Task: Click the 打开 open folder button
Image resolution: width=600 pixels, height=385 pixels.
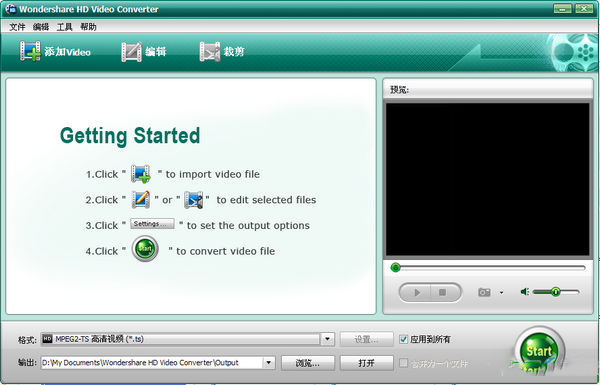Action: pyautogui.click(x=366, y=363)
